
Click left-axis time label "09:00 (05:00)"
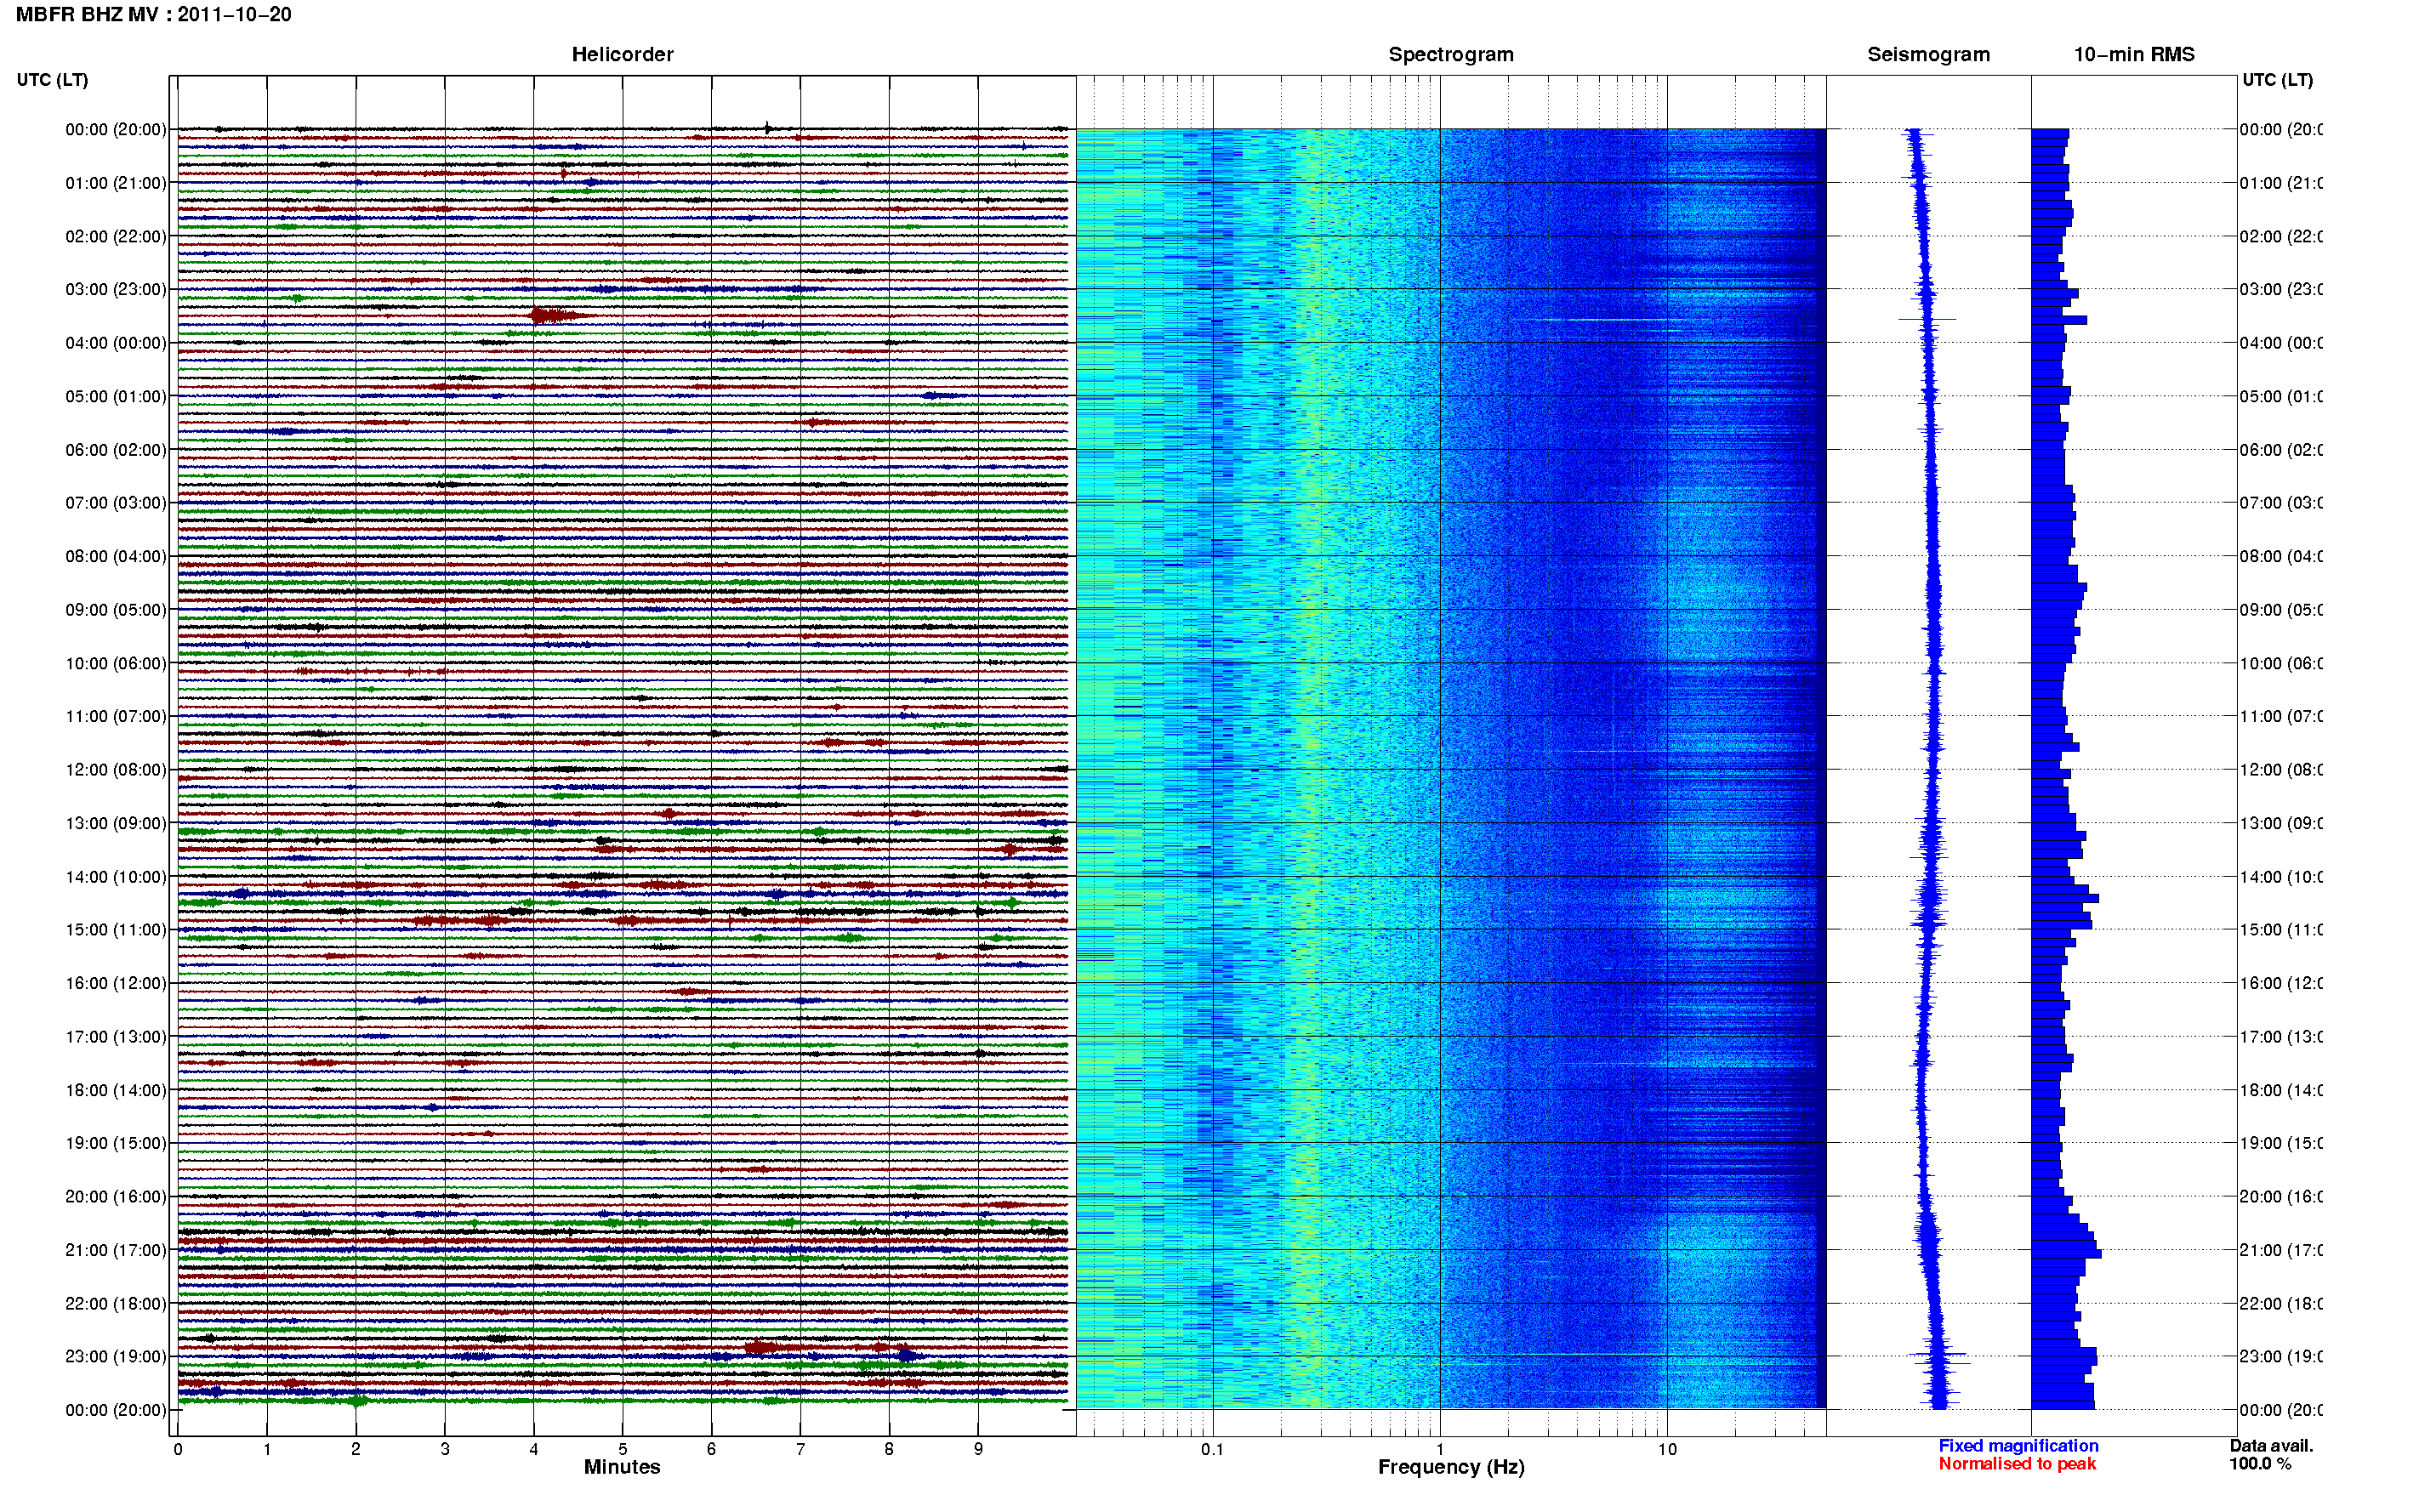[116, 610]
